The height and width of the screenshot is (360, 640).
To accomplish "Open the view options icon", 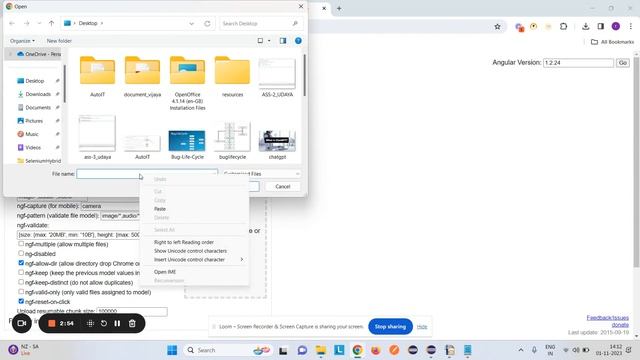I will [260, 41].
